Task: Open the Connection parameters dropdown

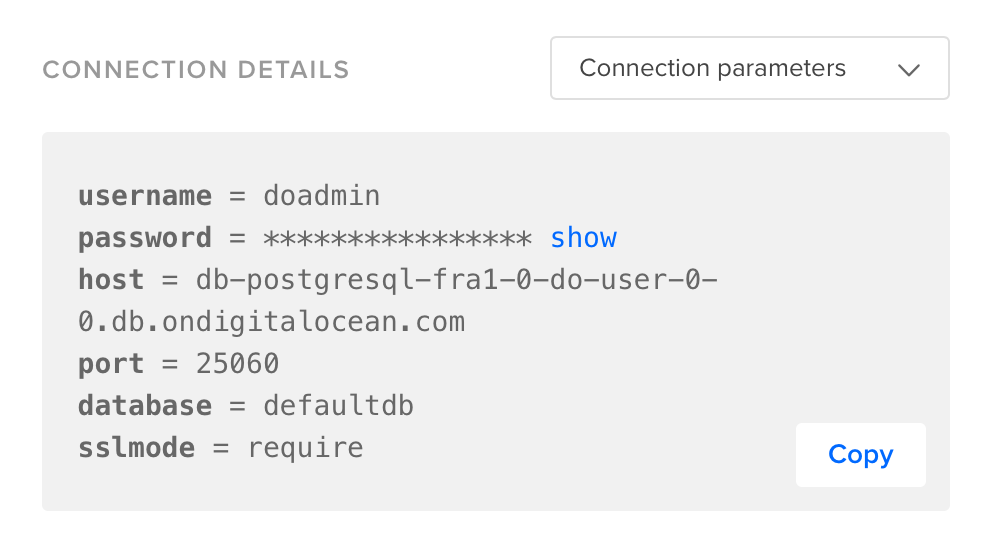Action: [749, 68]
